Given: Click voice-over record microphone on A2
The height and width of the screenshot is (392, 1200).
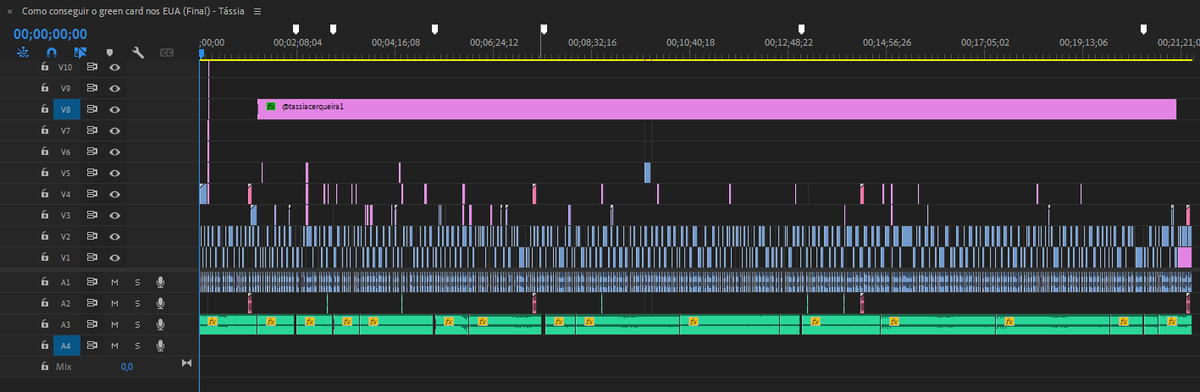Looking at the screenshot, I should coord(160,303).
